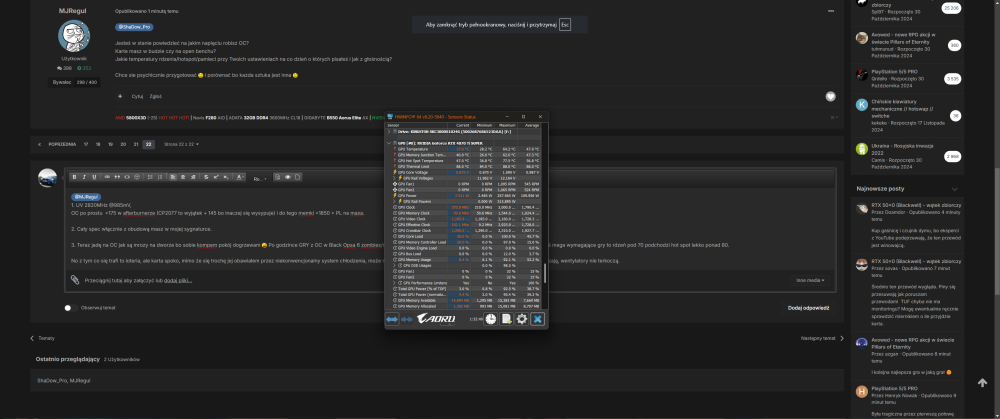Open MJRegul's avatar image
This screenshot has height=419, width=1000.
(74, 36)
